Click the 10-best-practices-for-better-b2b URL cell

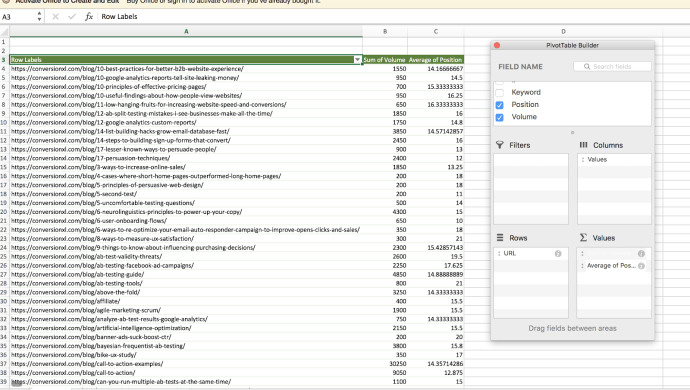(186, 69)
